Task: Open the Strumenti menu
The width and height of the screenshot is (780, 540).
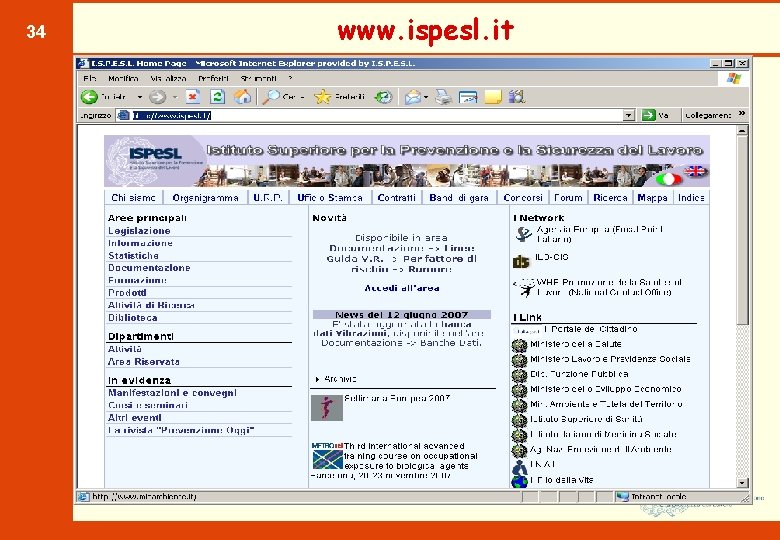Action: [x=258, y=79]
